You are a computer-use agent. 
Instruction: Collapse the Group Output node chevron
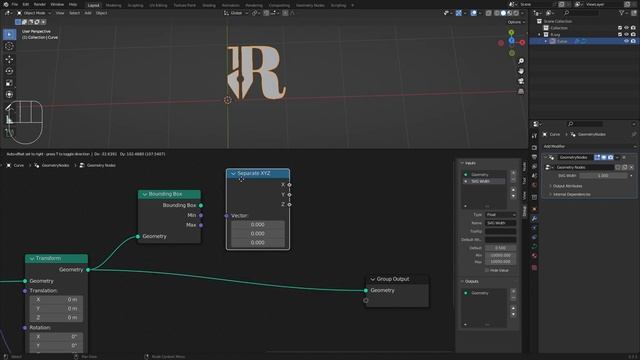(372, 279)
